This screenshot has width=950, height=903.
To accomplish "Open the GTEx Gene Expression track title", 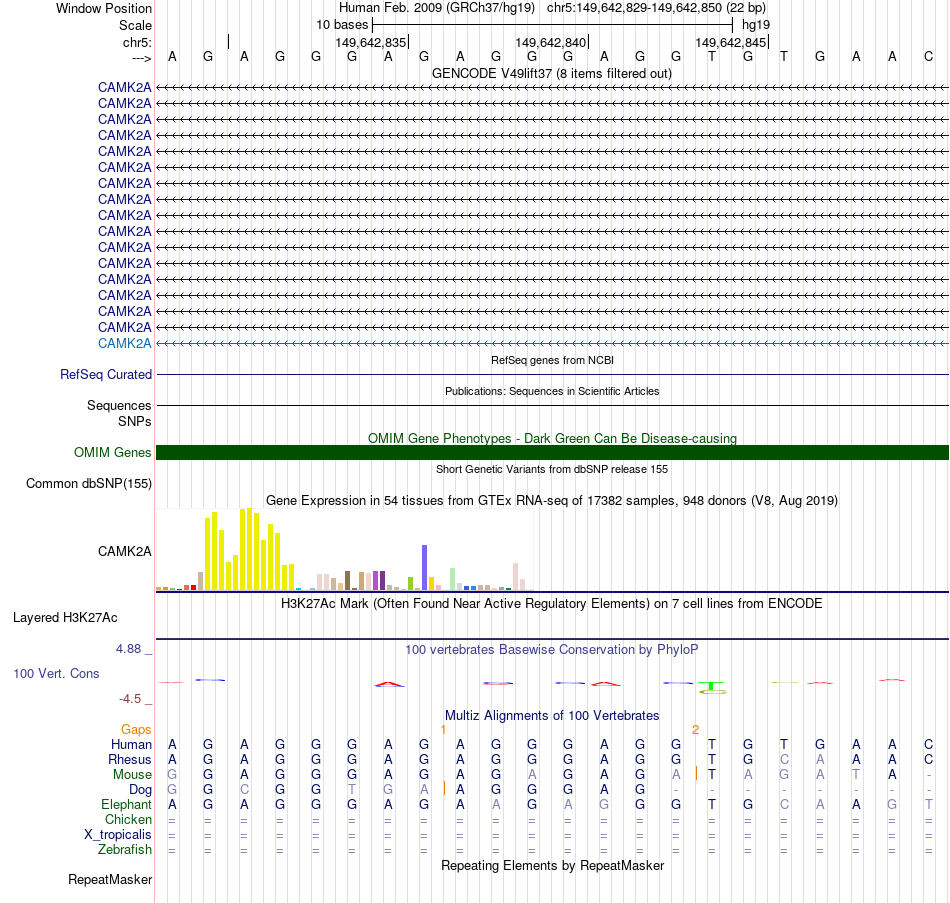I will [x=552, y=501].
